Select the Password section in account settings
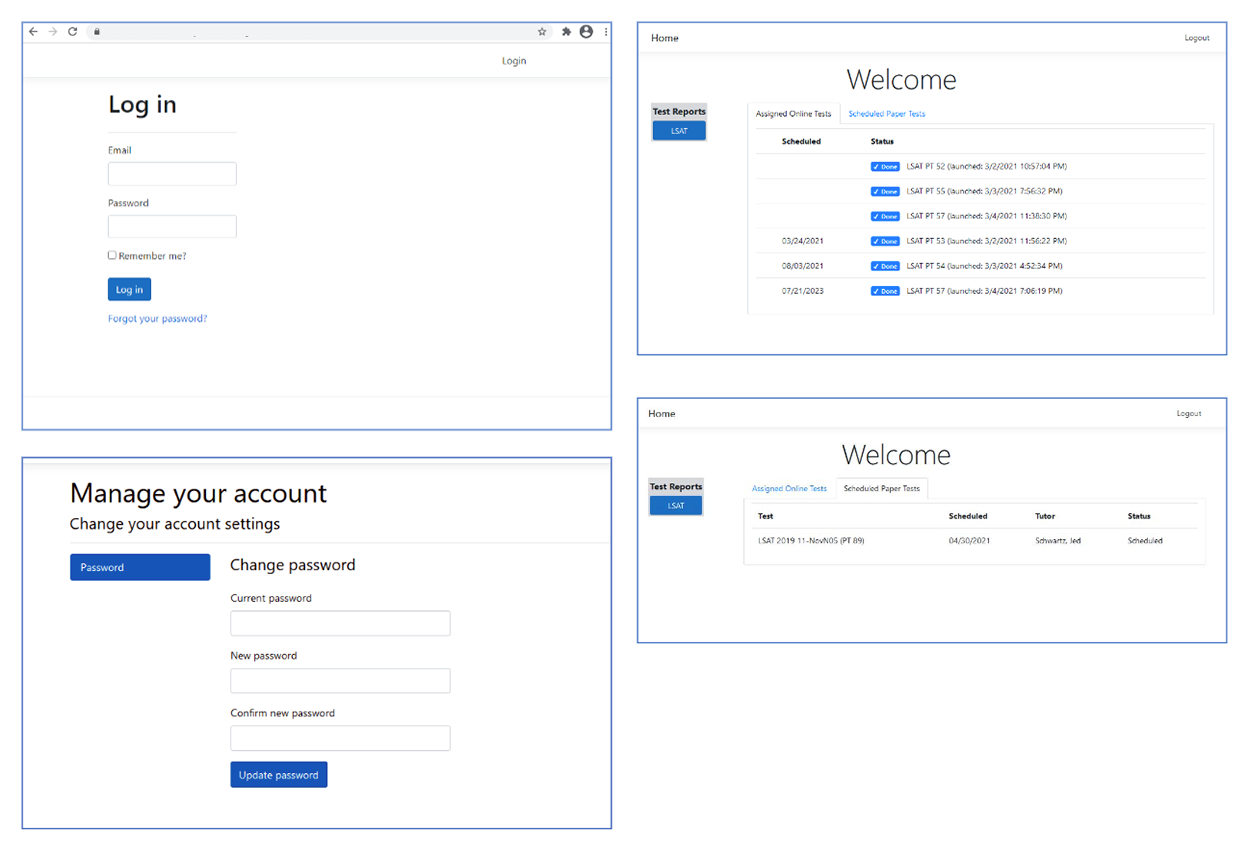 tap(140, 567)
